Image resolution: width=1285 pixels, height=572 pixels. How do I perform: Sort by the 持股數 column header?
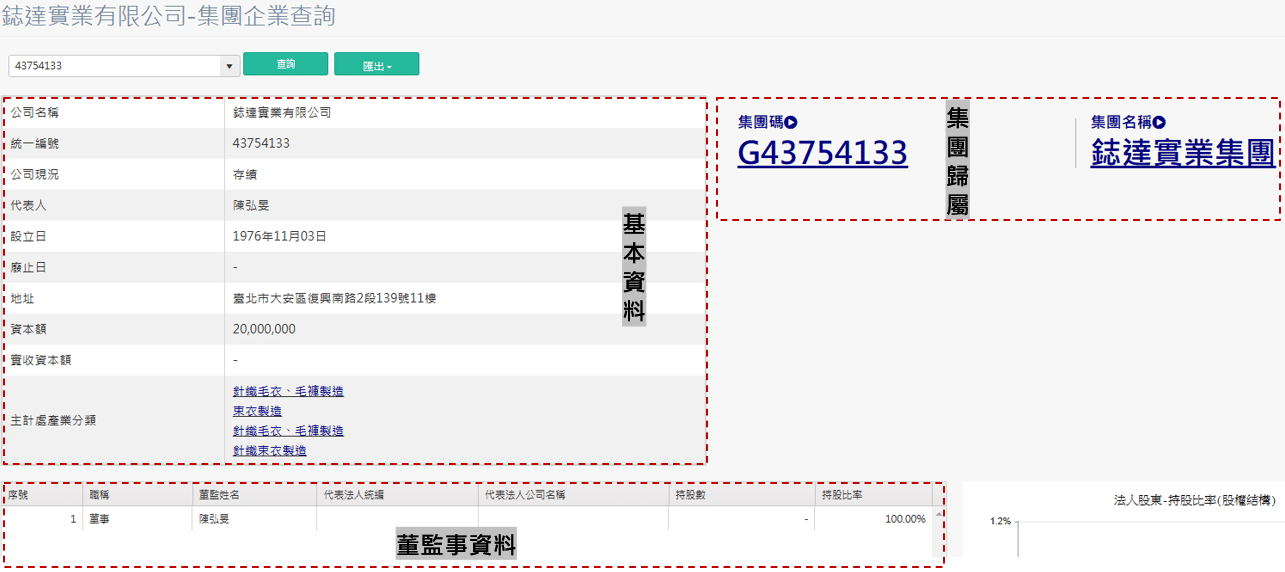pyautogui.click(x=741, y=495)
